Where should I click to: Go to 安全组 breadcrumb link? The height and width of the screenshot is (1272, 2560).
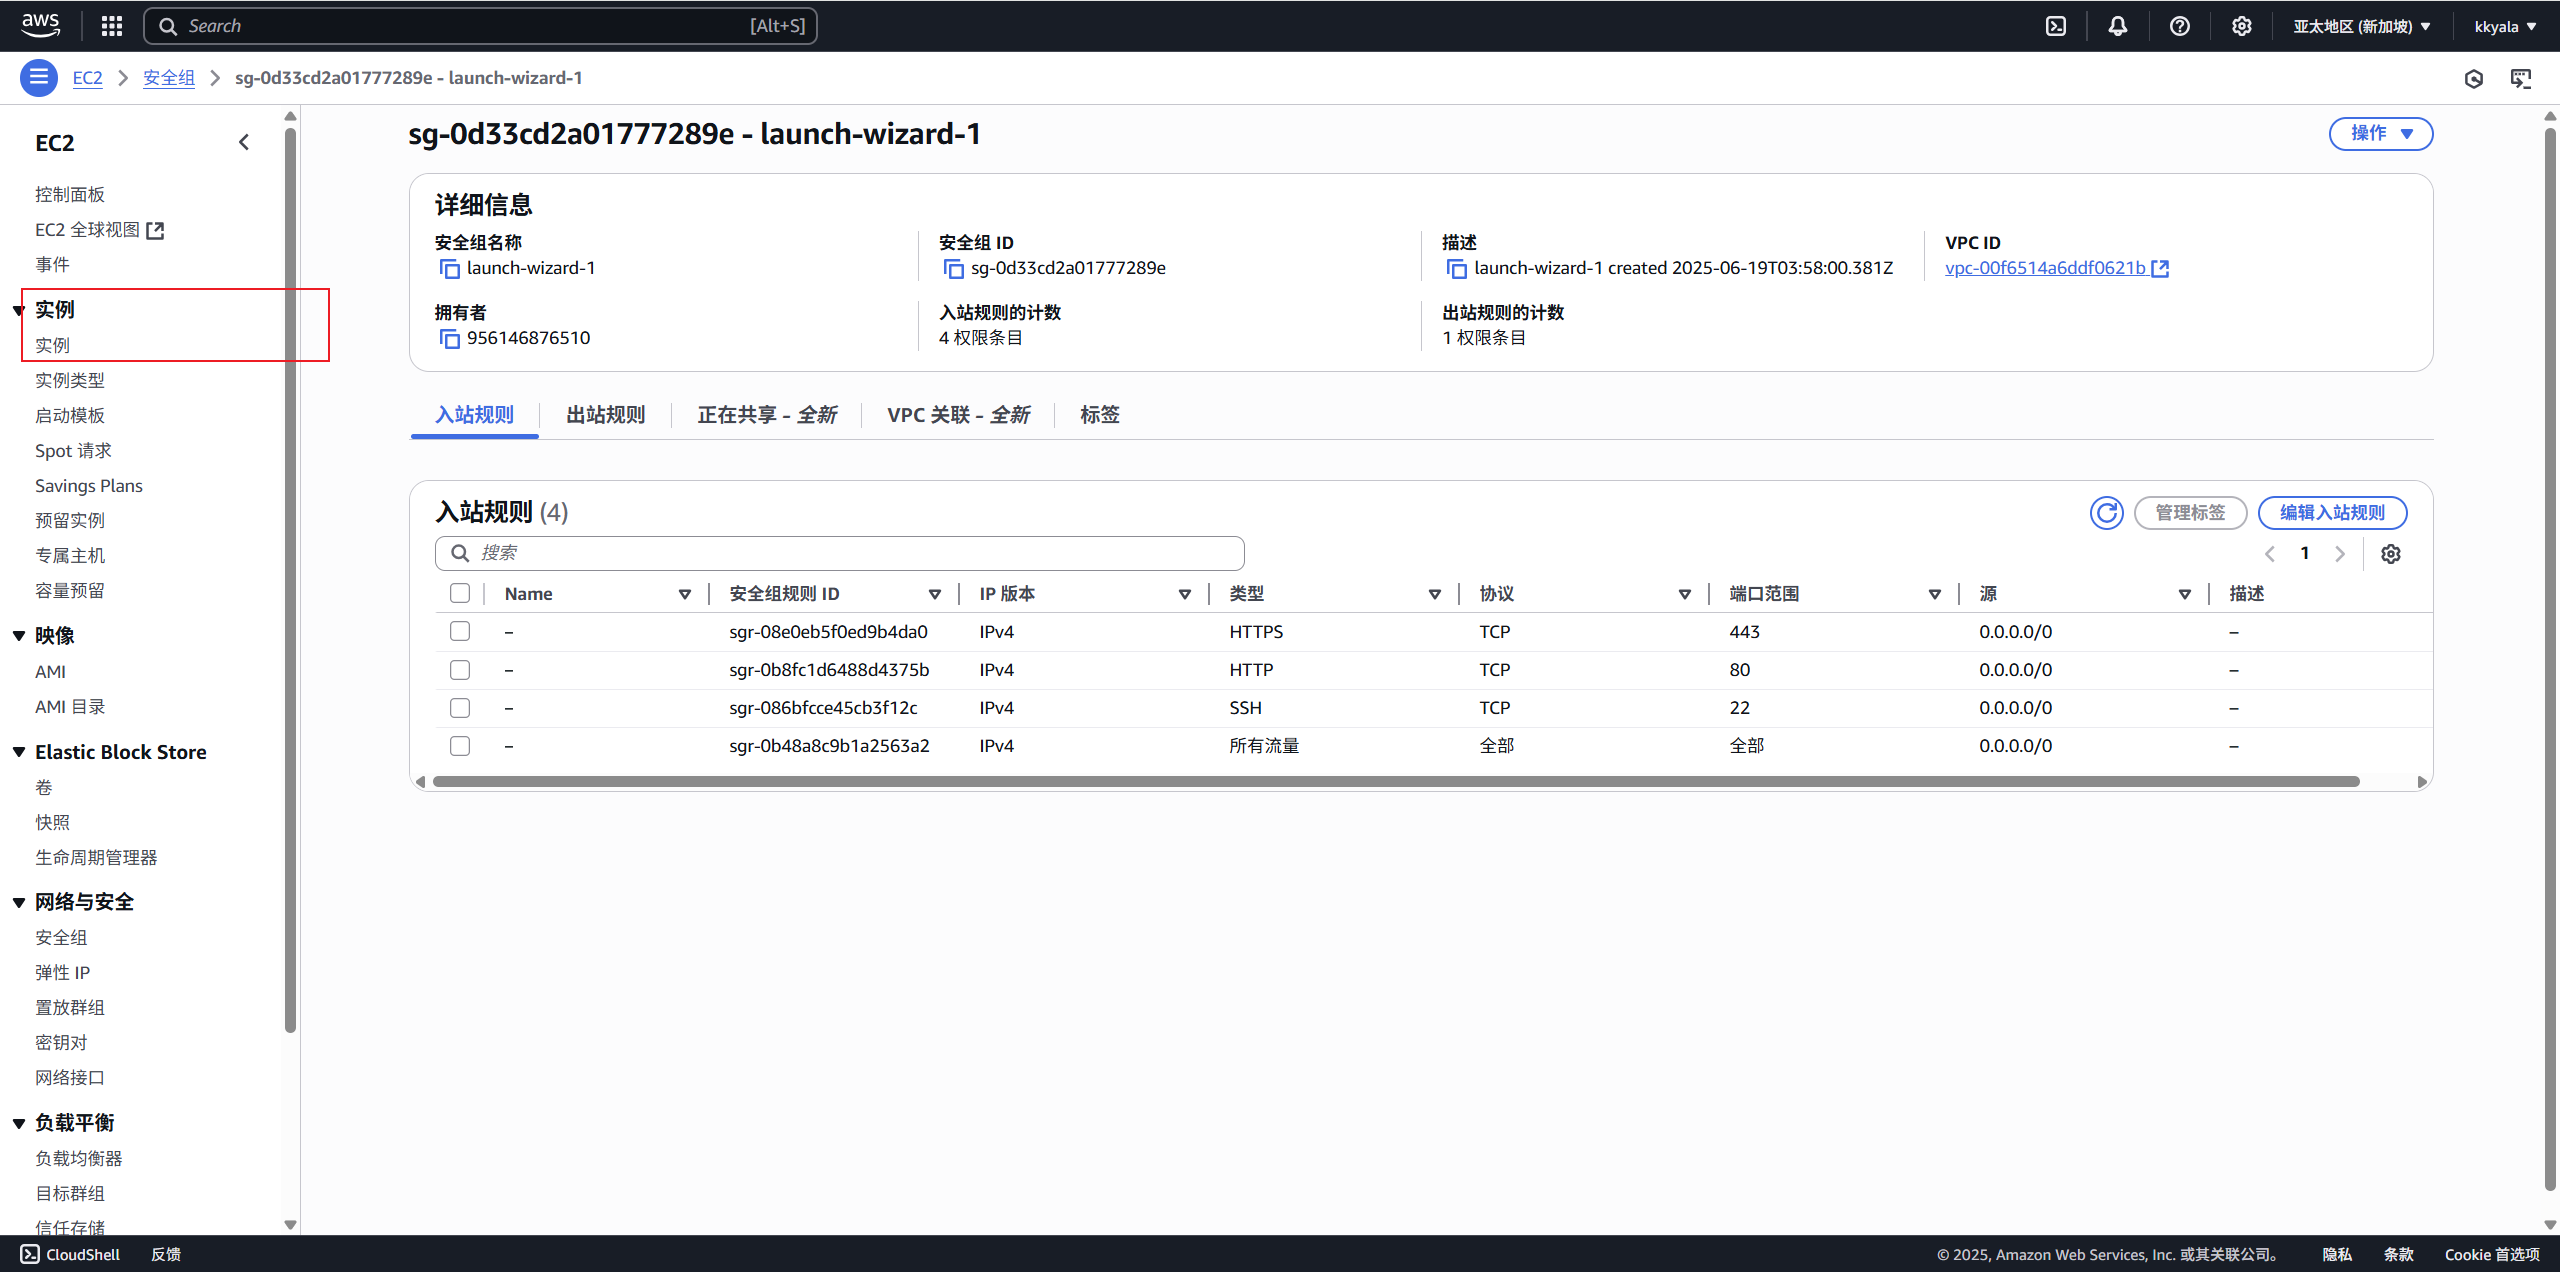[x=169, y=78]
